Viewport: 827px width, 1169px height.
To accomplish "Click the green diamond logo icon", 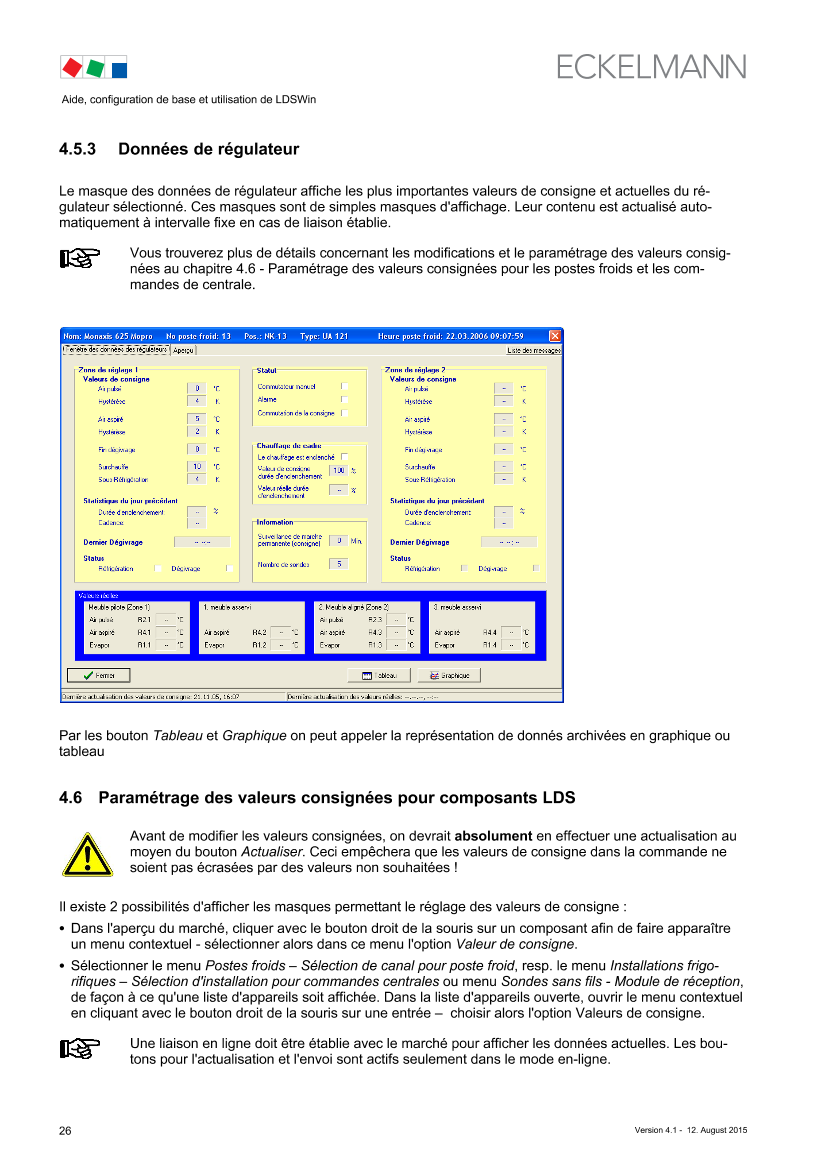I will (95, 68).
